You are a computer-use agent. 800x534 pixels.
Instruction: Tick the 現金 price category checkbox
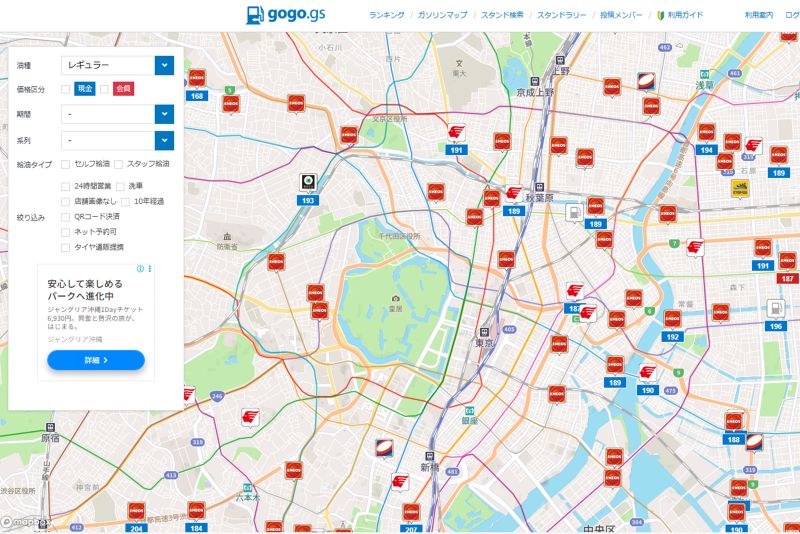[66, 89]
